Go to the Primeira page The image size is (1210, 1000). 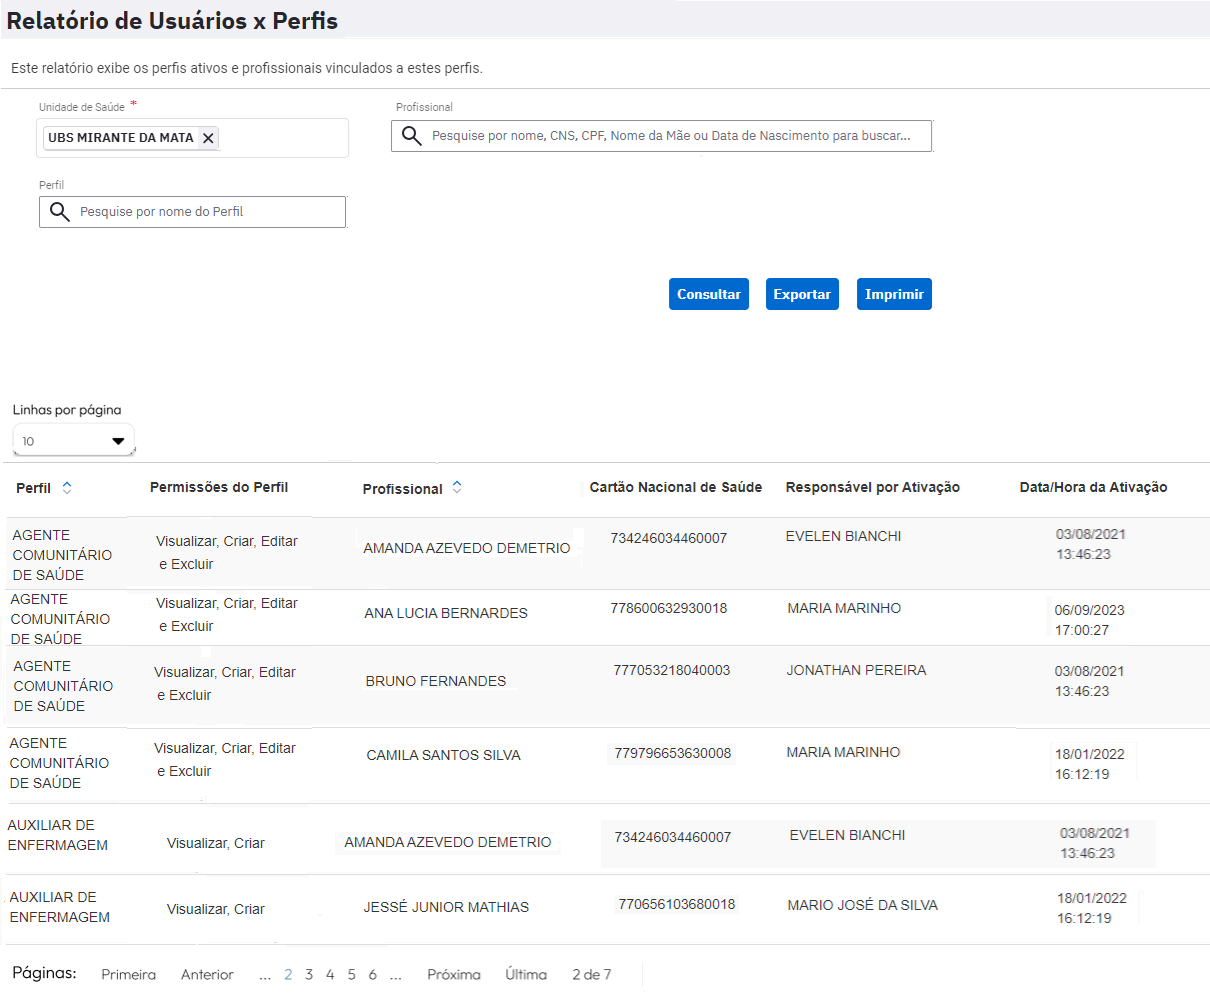pyautogui.click(x=128, y=973)
